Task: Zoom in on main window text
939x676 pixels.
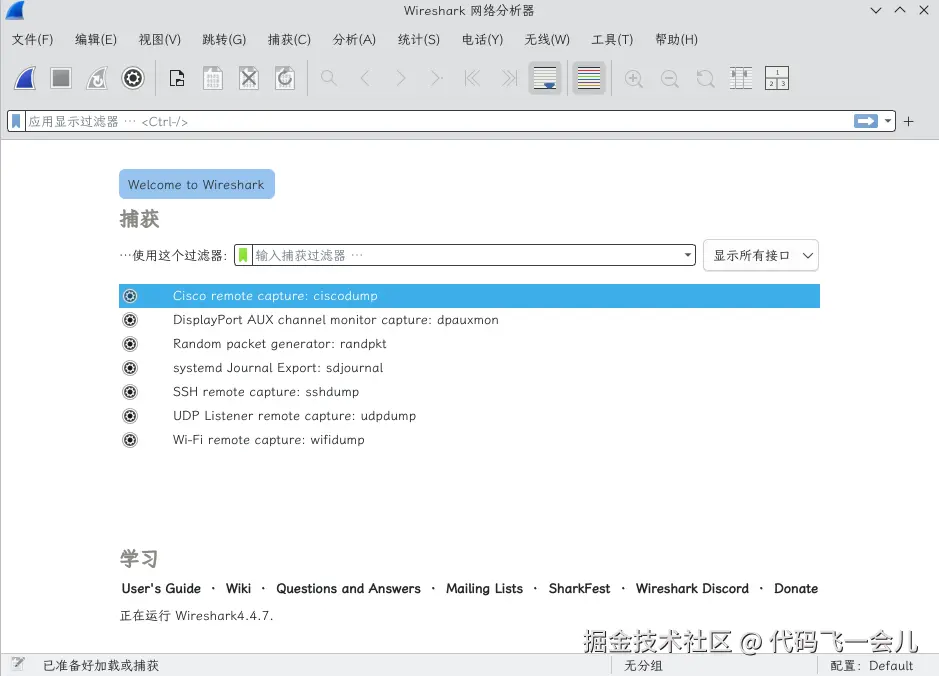Action: pyautogui.click(x=634, y=78)
